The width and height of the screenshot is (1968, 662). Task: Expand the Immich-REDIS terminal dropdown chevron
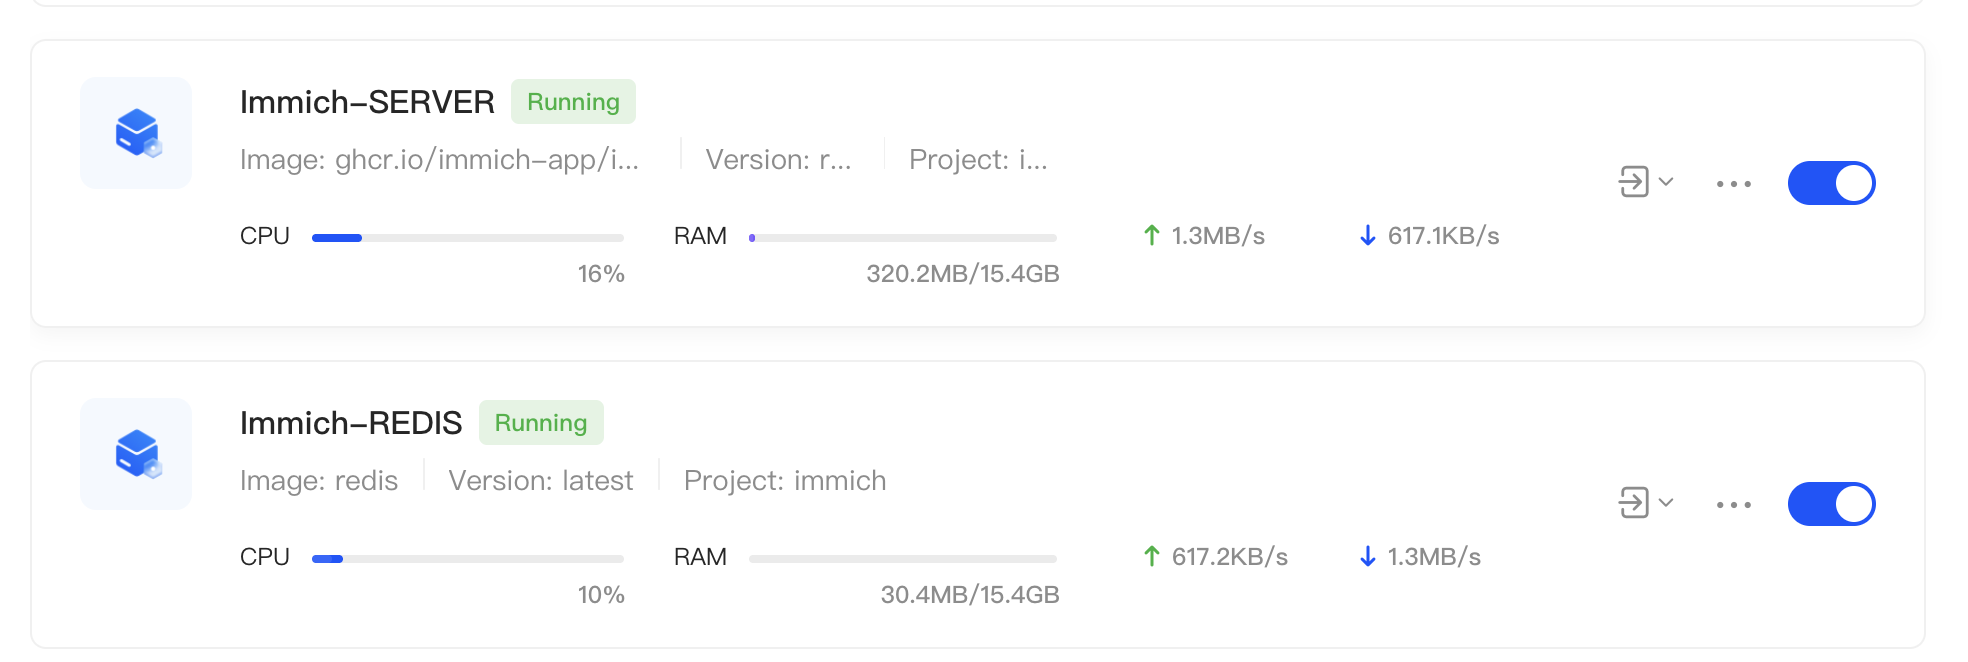(1666, 503)
